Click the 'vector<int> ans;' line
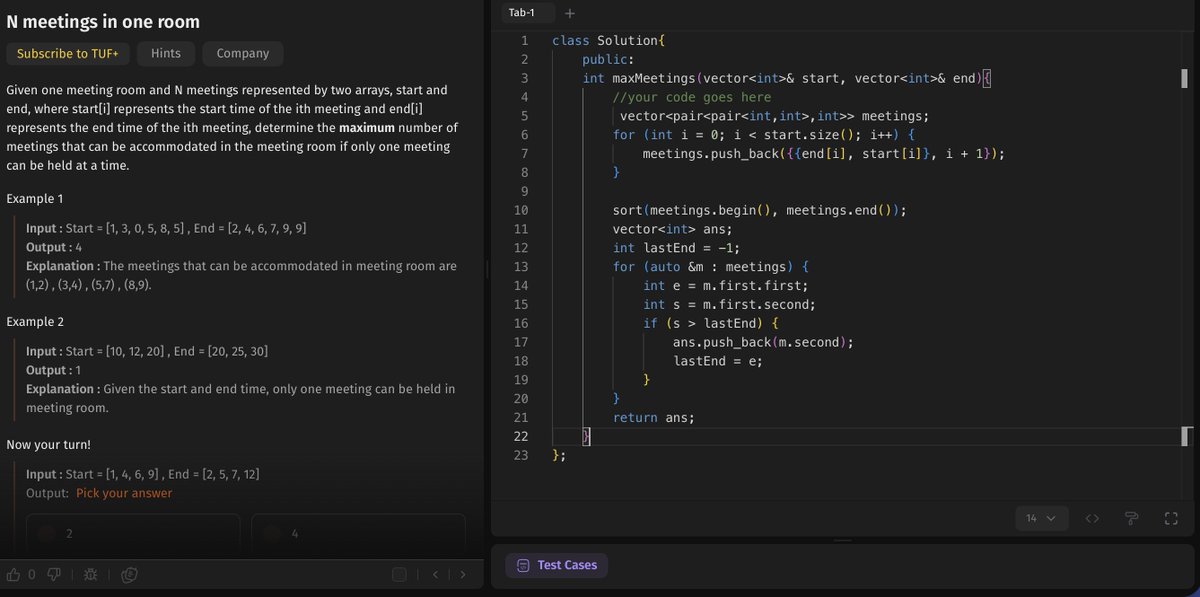1200x597 pixels. 672,229
